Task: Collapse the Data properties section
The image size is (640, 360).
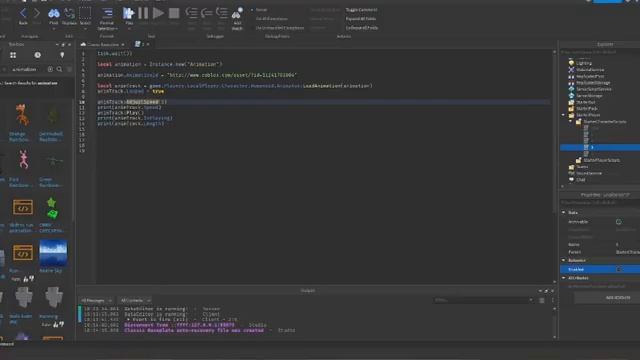Action: pos(564,213)
